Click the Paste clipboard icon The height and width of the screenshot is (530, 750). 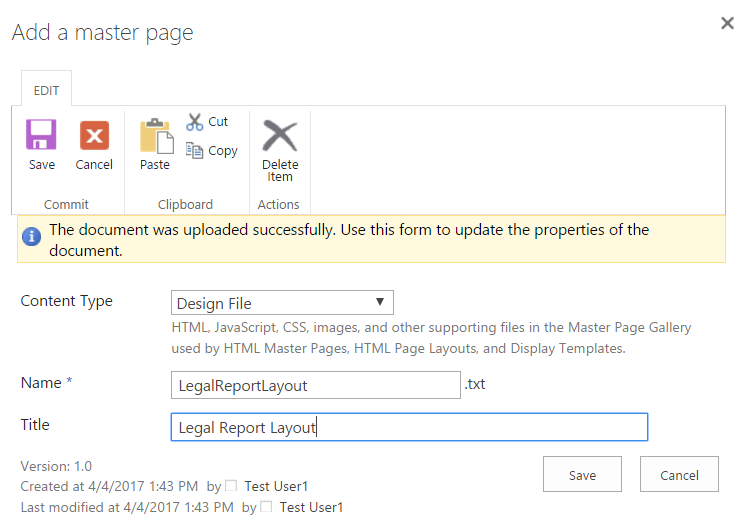pyautogui.click(x=155, y=135)
